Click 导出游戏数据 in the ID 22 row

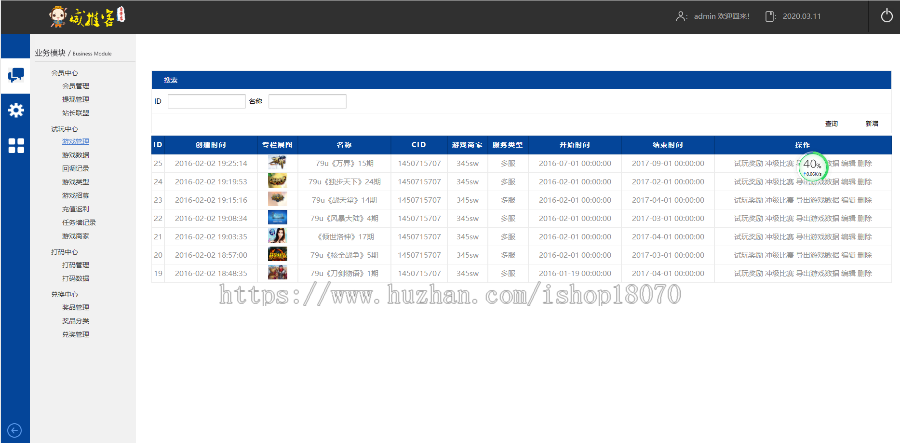click(x=817, y=219)
